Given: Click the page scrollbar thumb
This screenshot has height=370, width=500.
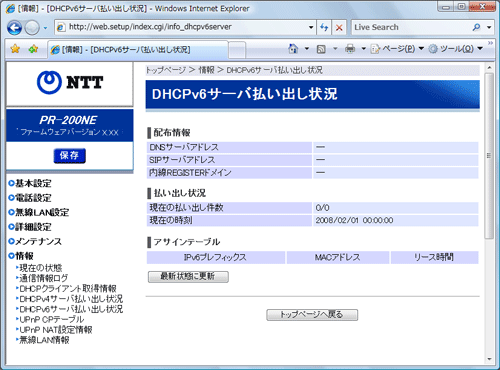Looking at the screenshot, I should tap(489, 156).
